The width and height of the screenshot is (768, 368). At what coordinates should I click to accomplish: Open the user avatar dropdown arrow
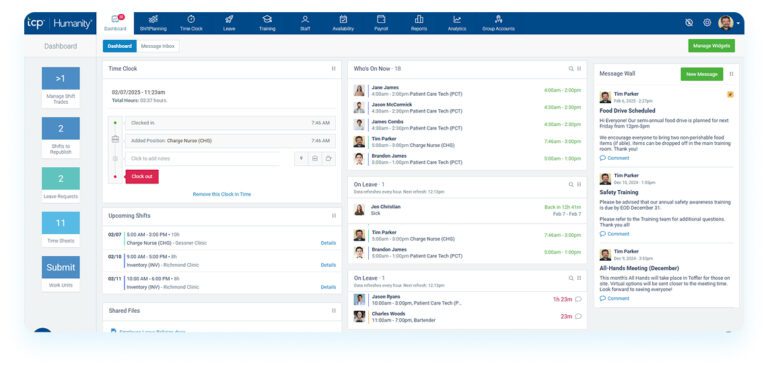click(x=738, y=23)
